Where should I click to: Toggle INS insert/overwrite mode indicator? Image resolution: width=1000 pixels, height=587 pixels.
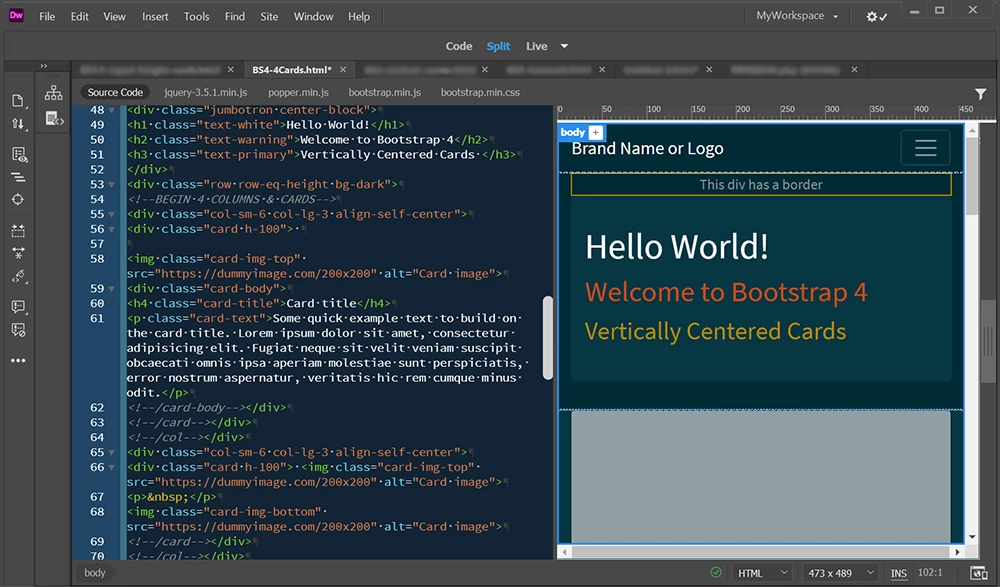(x=899, y=573)
